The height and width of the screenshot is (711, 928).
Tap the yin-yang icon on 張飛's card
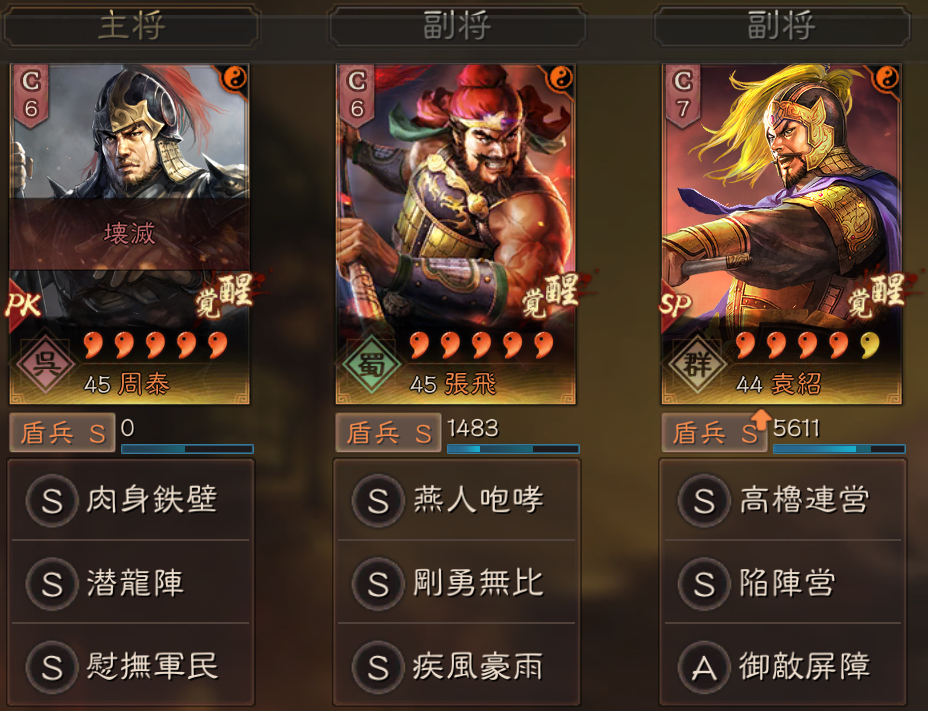(x=561, y=78)
